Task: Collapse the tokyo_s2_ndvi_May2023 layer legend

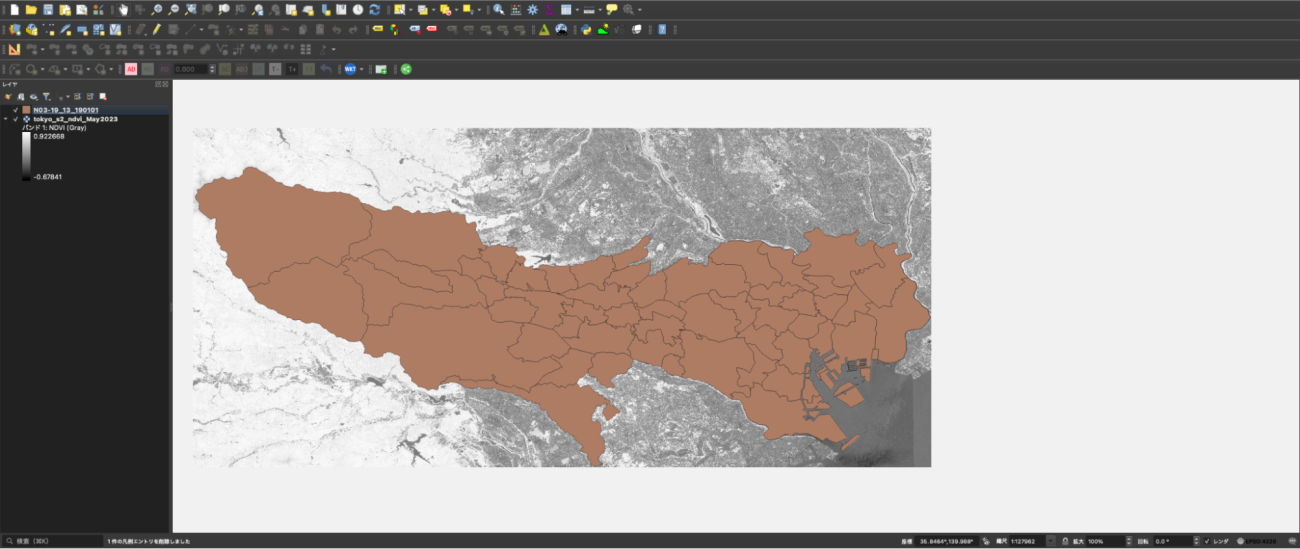Action: click(x=6, y=119)
